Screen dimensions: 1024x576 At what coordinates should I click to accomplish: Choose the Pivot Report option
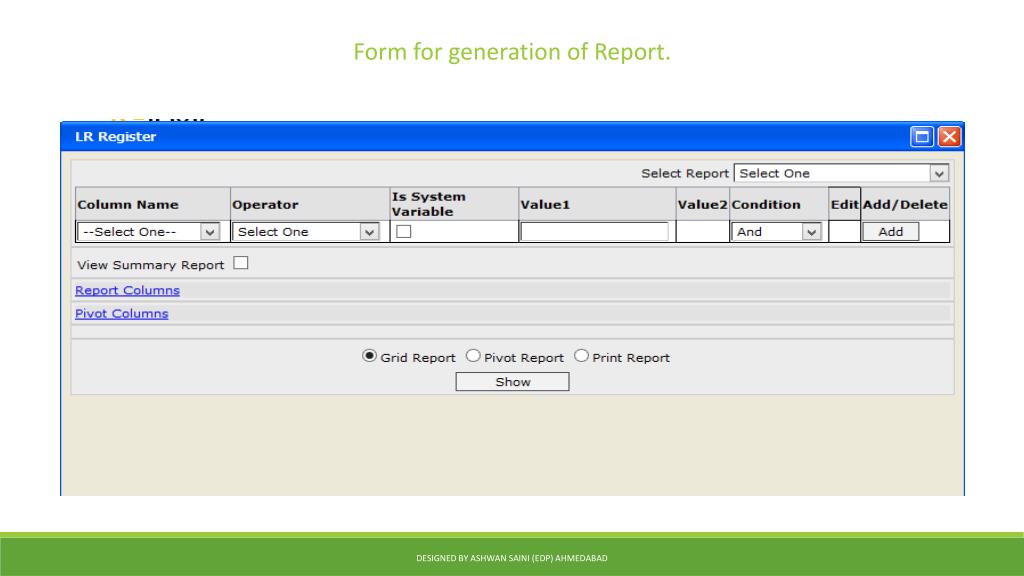click(474, 356)
